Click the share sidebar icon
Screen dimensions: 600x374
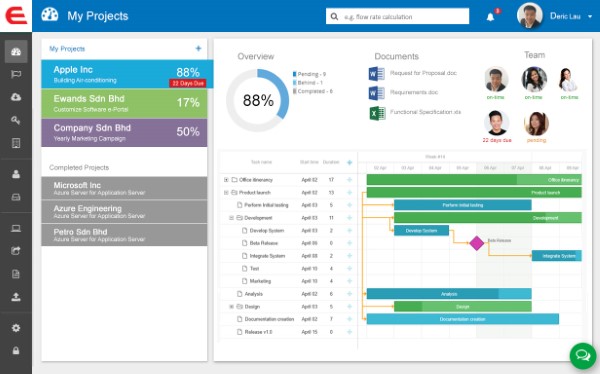pyautogui.click(x=16, y=251)
